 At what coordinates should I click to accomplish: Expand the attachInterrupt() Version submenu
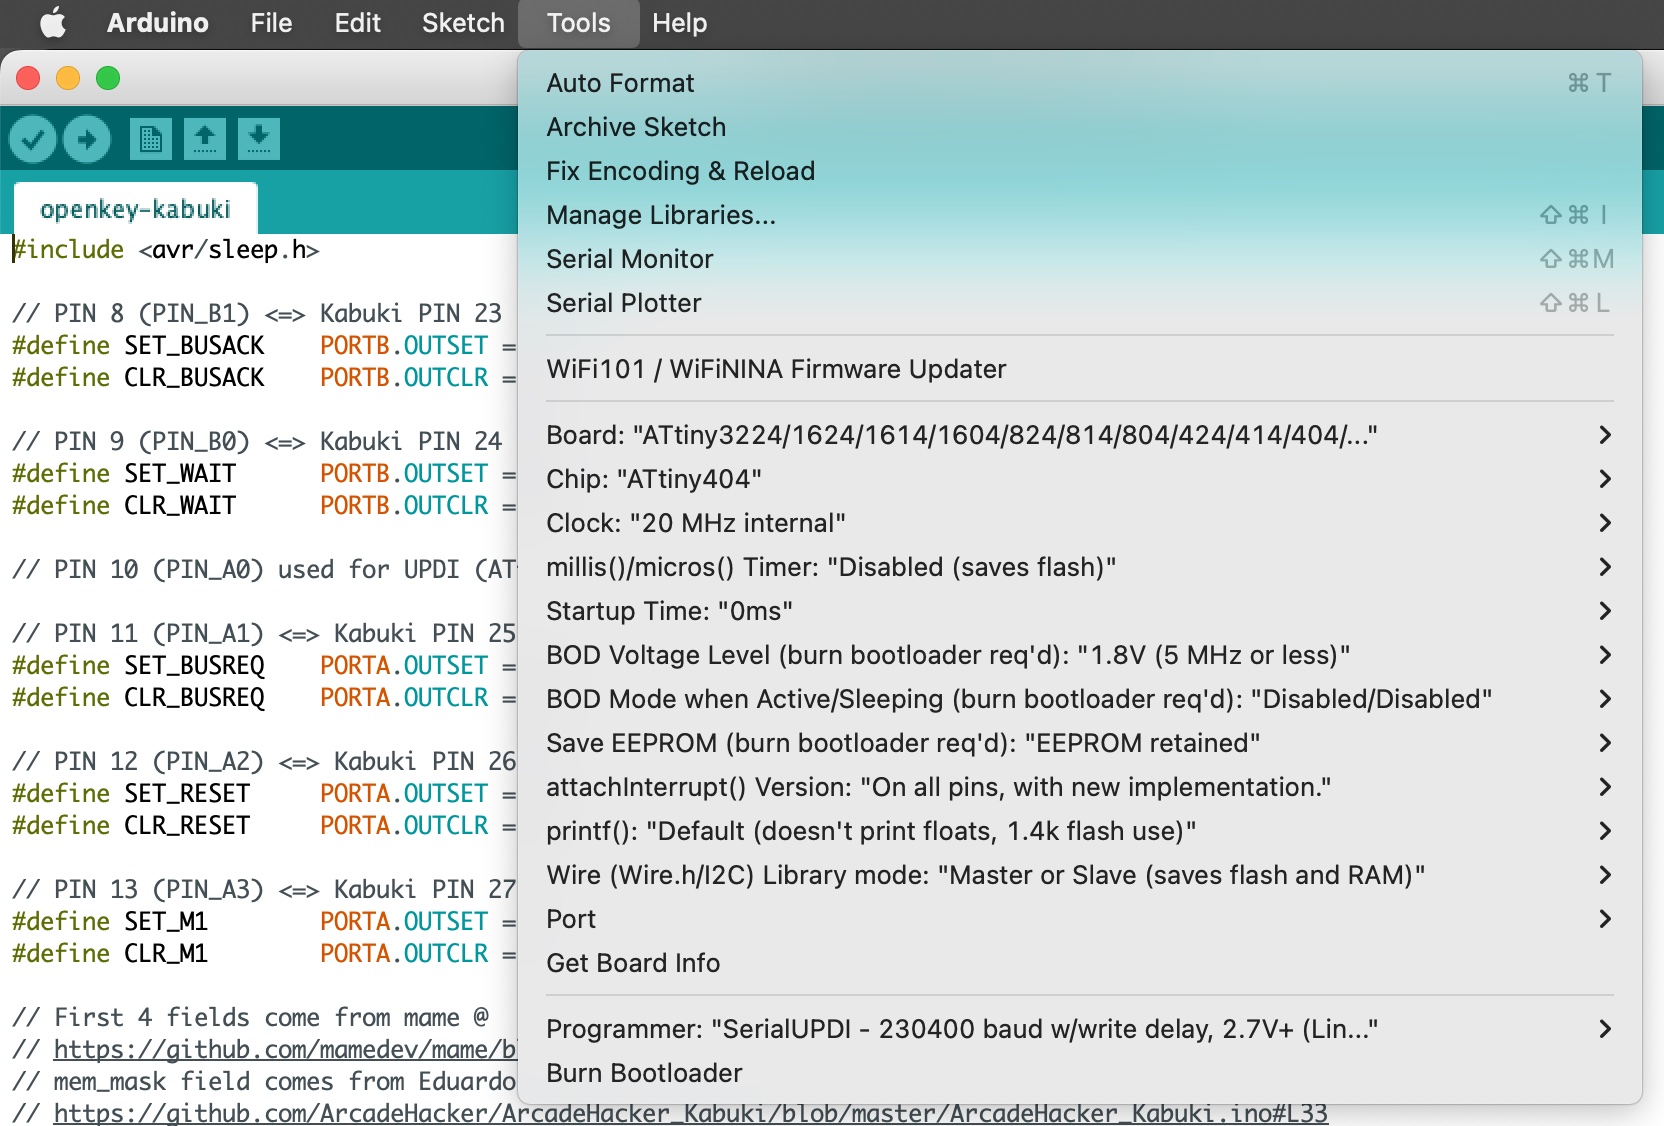pyautogui.click(x=1080, y=787)
